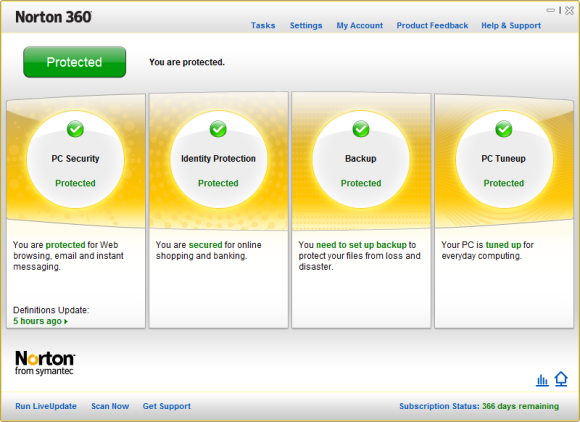Open My Account

[360, 26]
